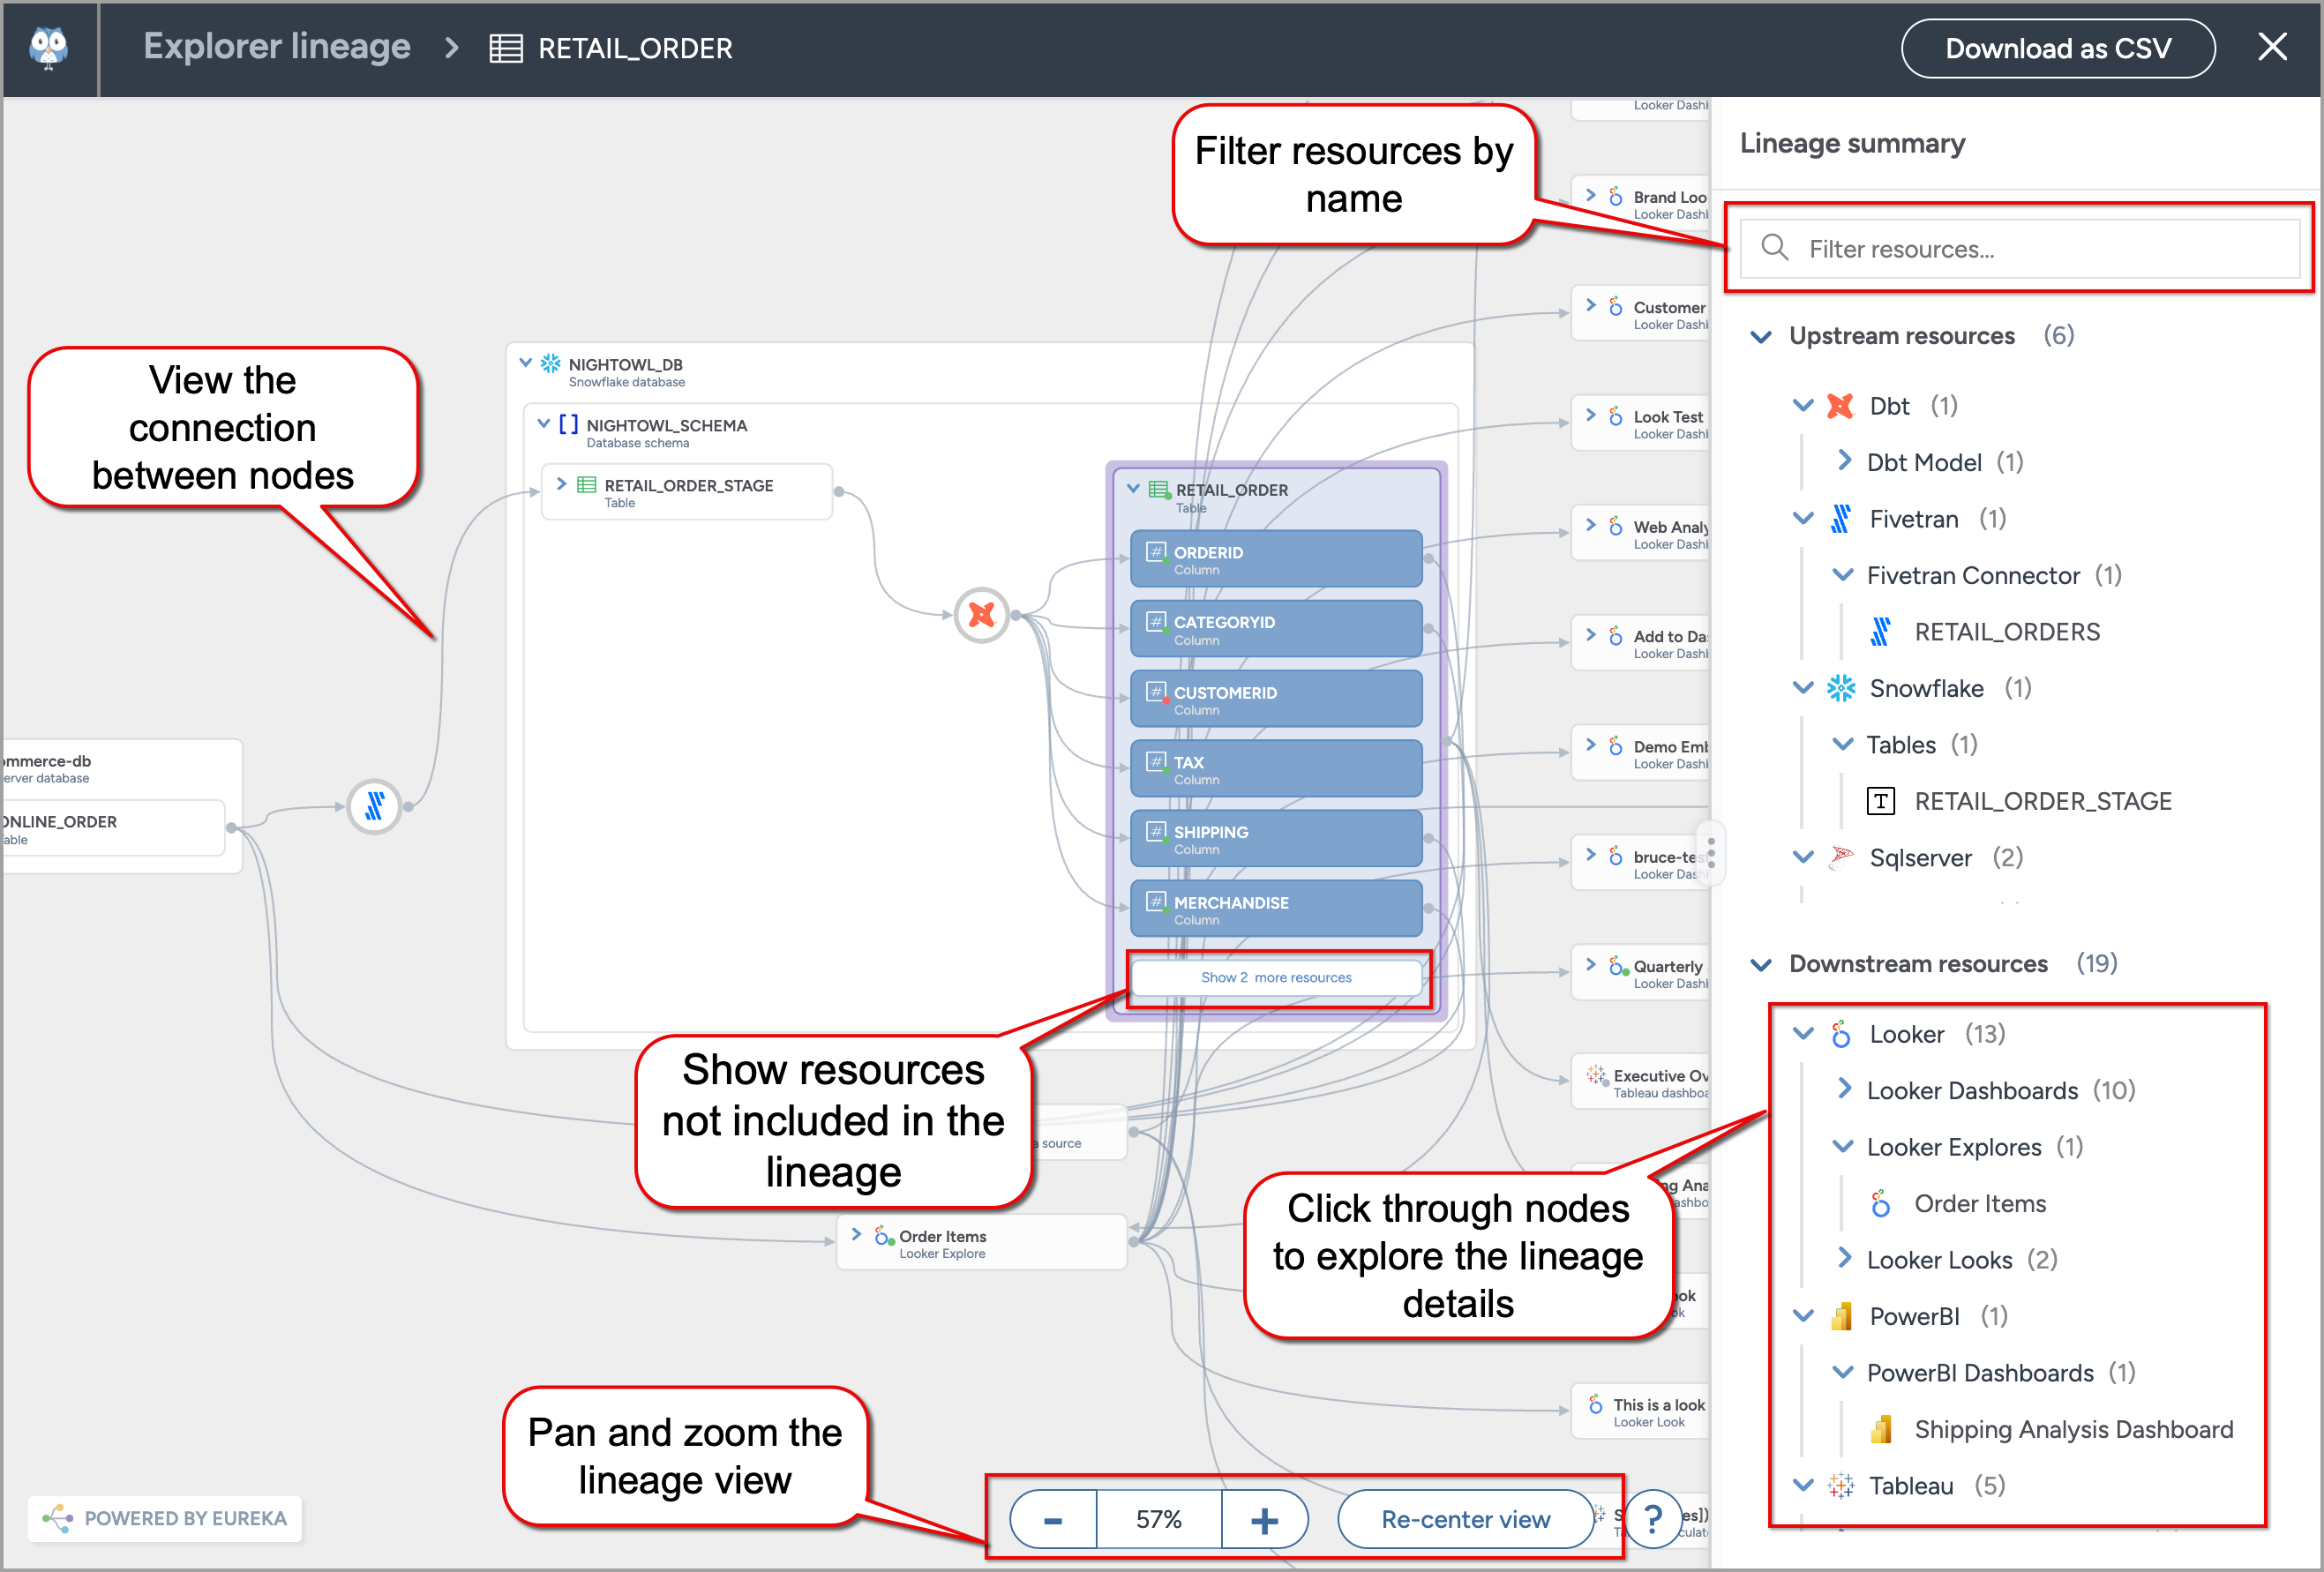Select the ORDERID column node

coord(1276,559)
